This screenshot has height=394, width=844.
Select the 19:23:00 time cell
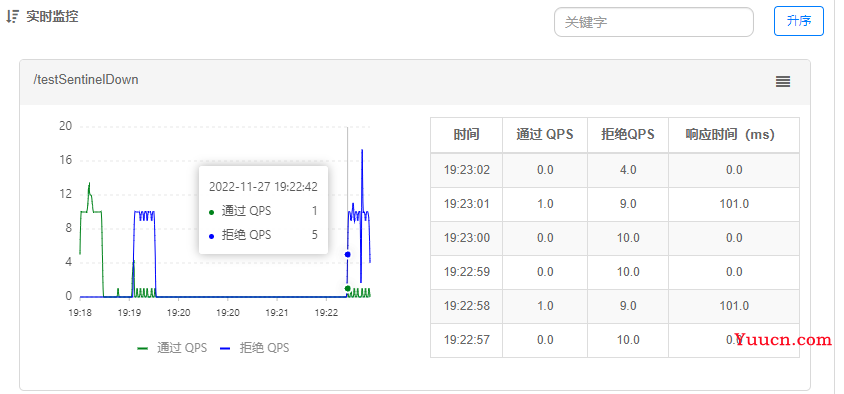[466, 238]
